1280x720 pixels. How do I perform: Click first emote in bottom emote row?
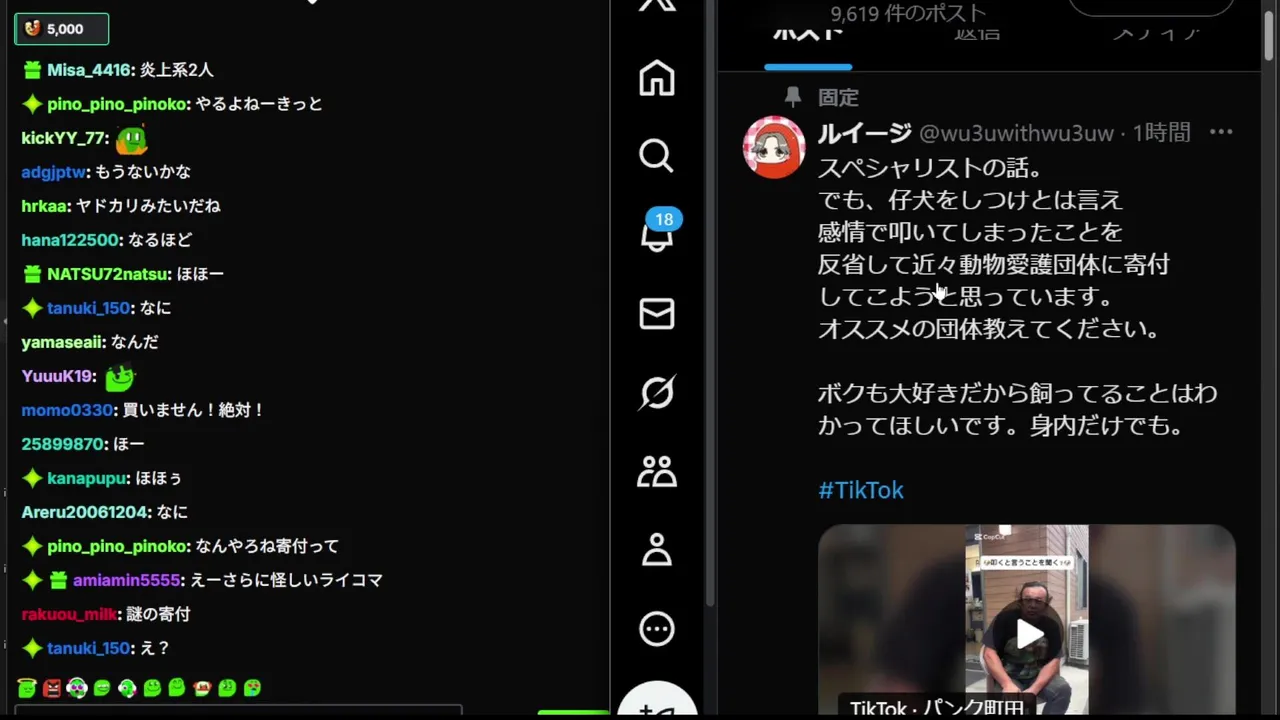[x=27, y=688]
